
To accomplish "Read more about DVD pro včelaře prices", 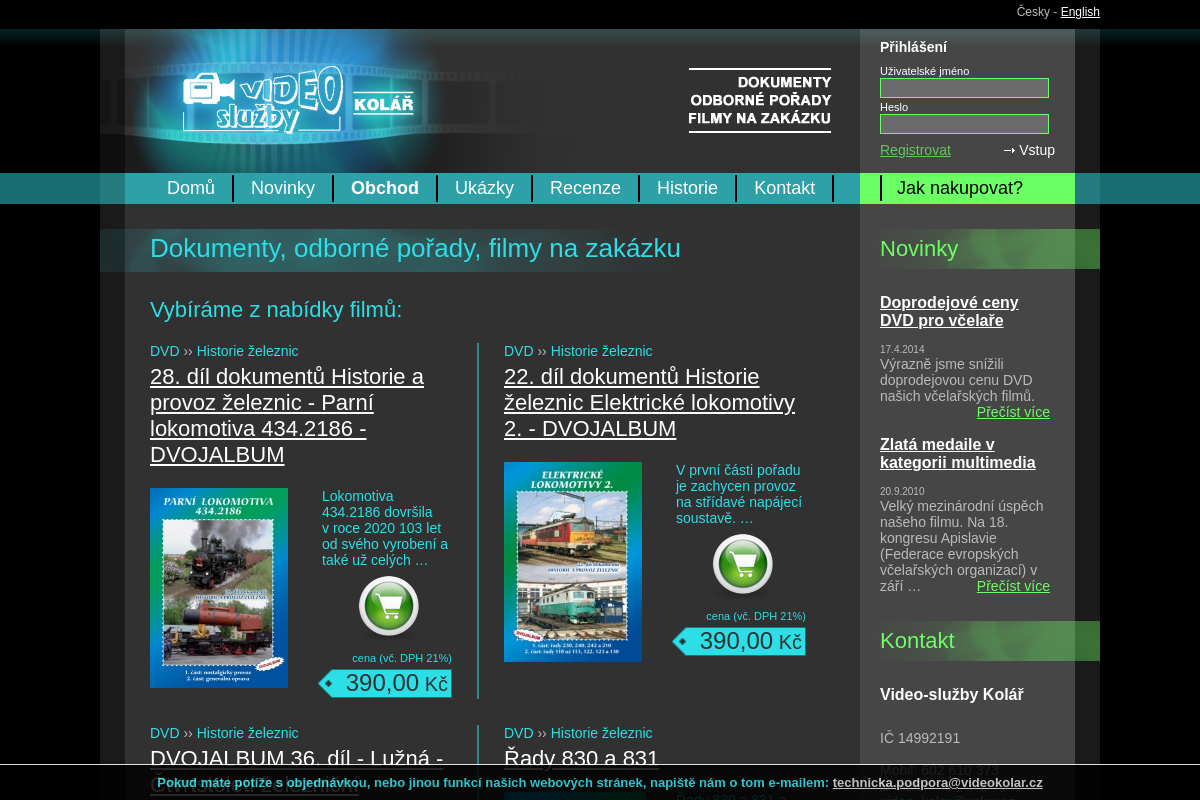I will pos(1013,412).
